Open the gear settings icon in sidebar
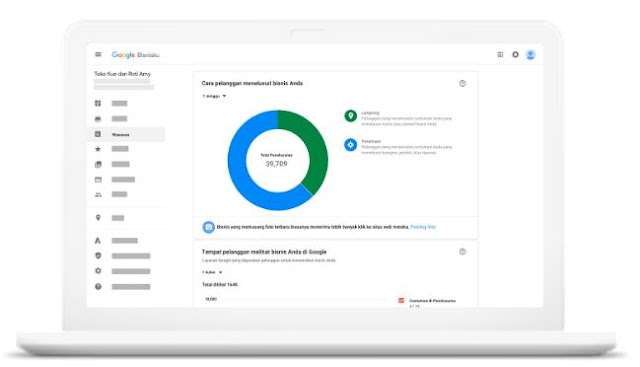The image size is (640, 367). click(98, 271)
